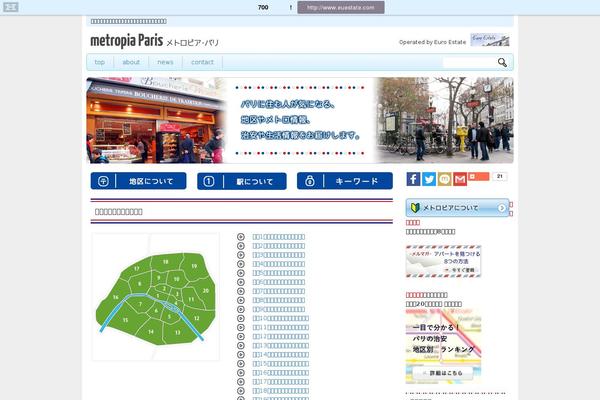Viewport: 600px width, 400px height.
Task: Share page on Facebook
Action: 413,179
